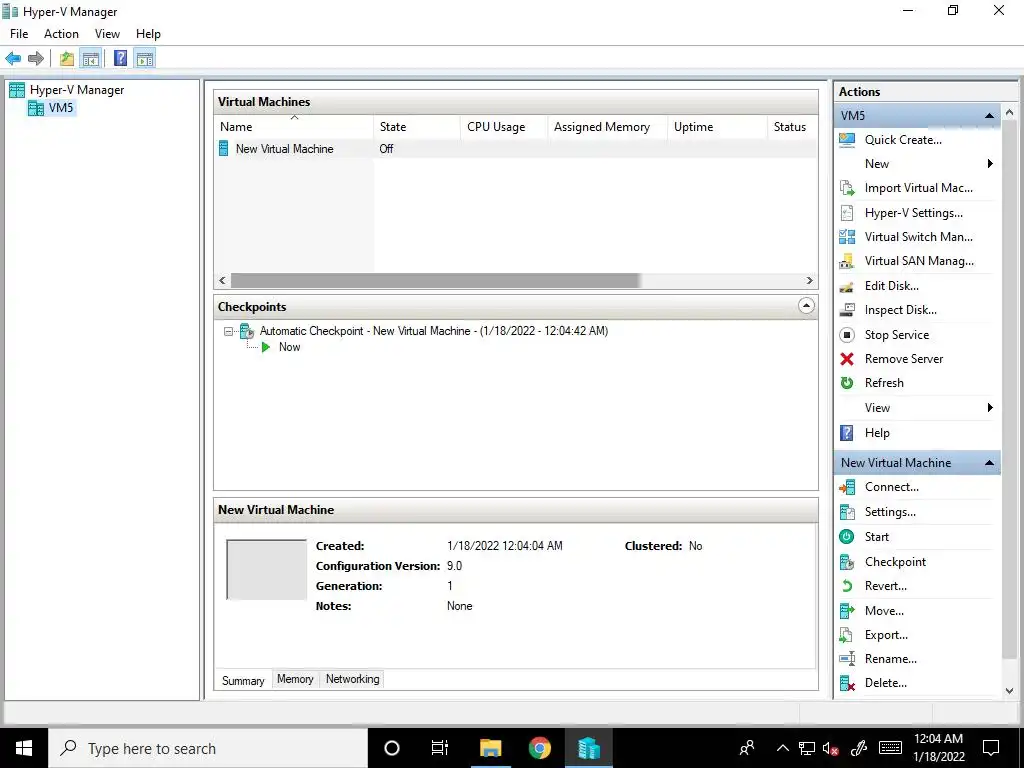This screenshot has width=1024, height=768.
Task: Click the Checkpoint action icon
Action: [847, 562]
